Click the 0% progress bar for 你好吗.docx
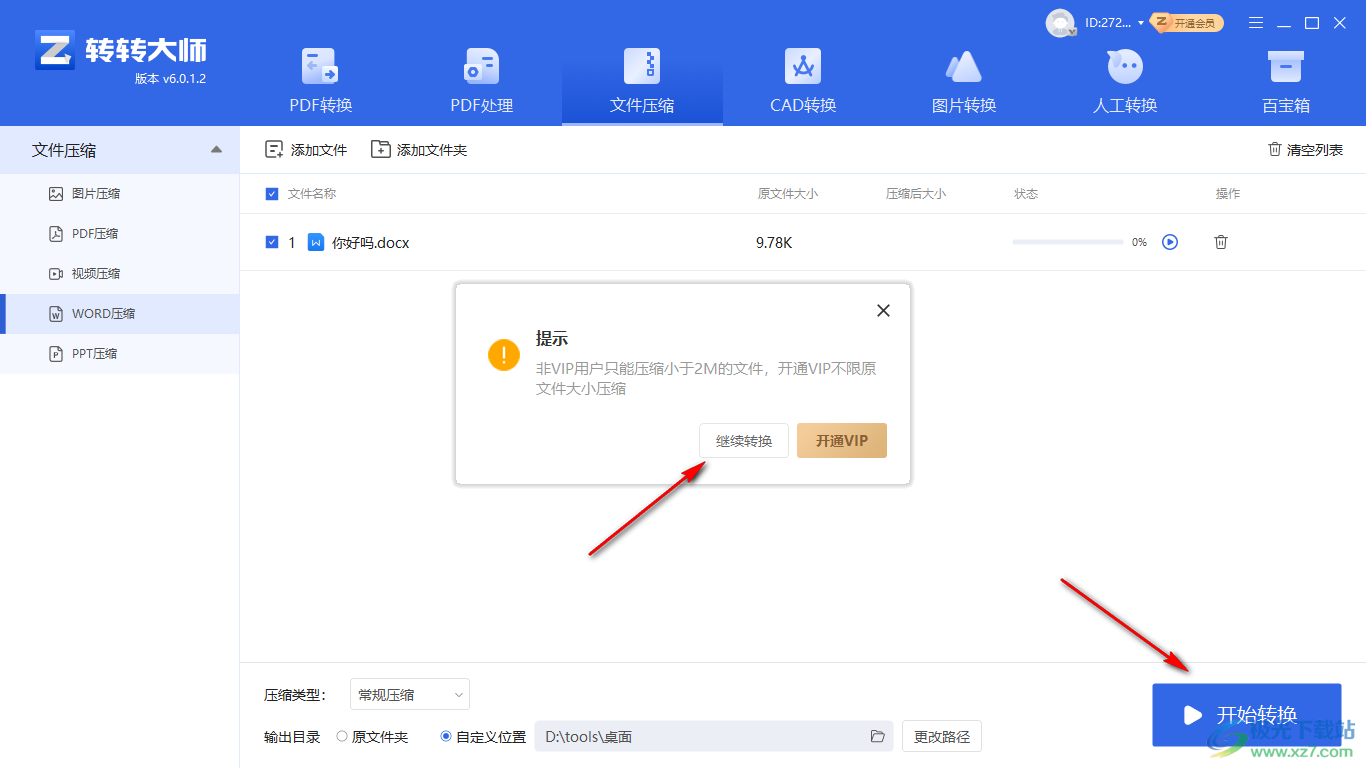The height and width of the screenshot is (768, 1366). pos(1068,242)
